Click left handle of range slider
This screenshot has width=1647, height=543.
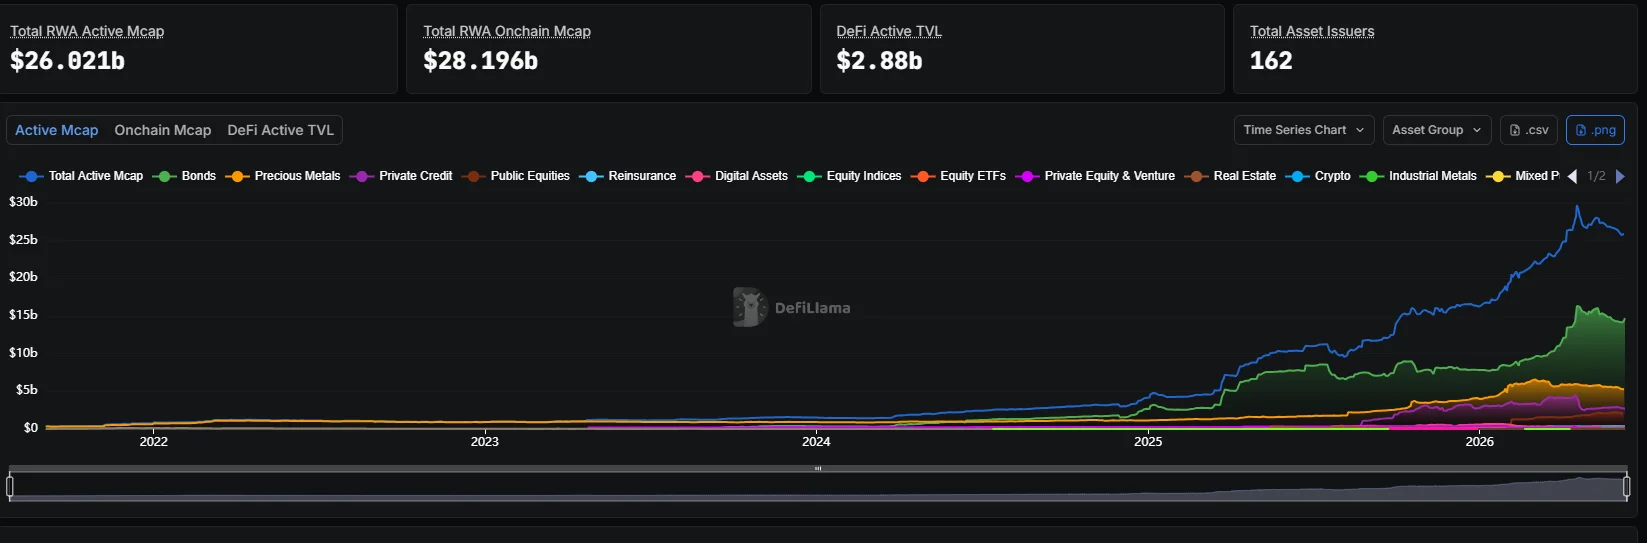pos(10,487)
